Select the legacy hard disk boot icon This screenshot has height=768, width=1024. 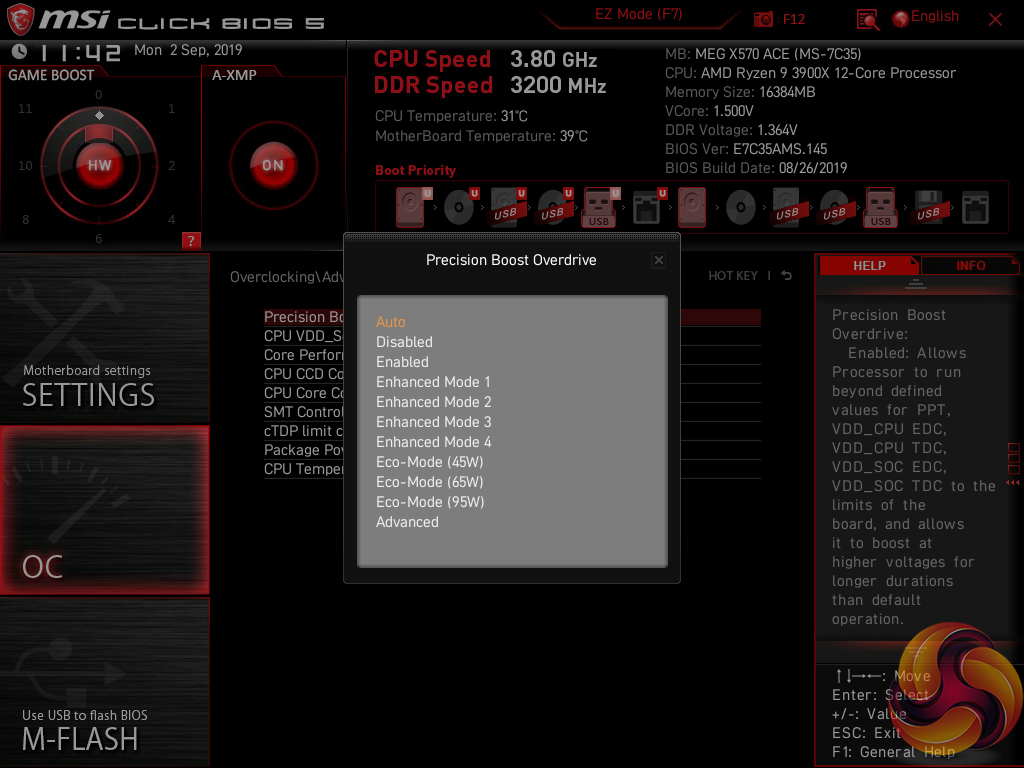point(692,207)
